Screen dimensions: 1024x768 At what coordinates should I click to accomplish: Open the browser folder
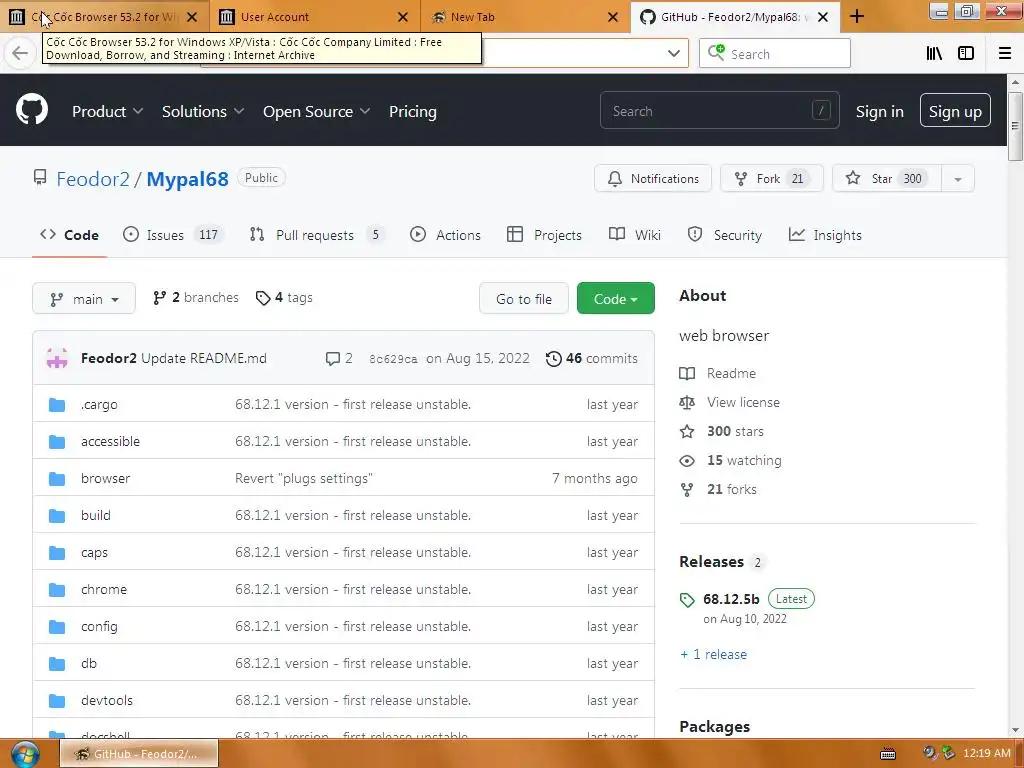105,479
